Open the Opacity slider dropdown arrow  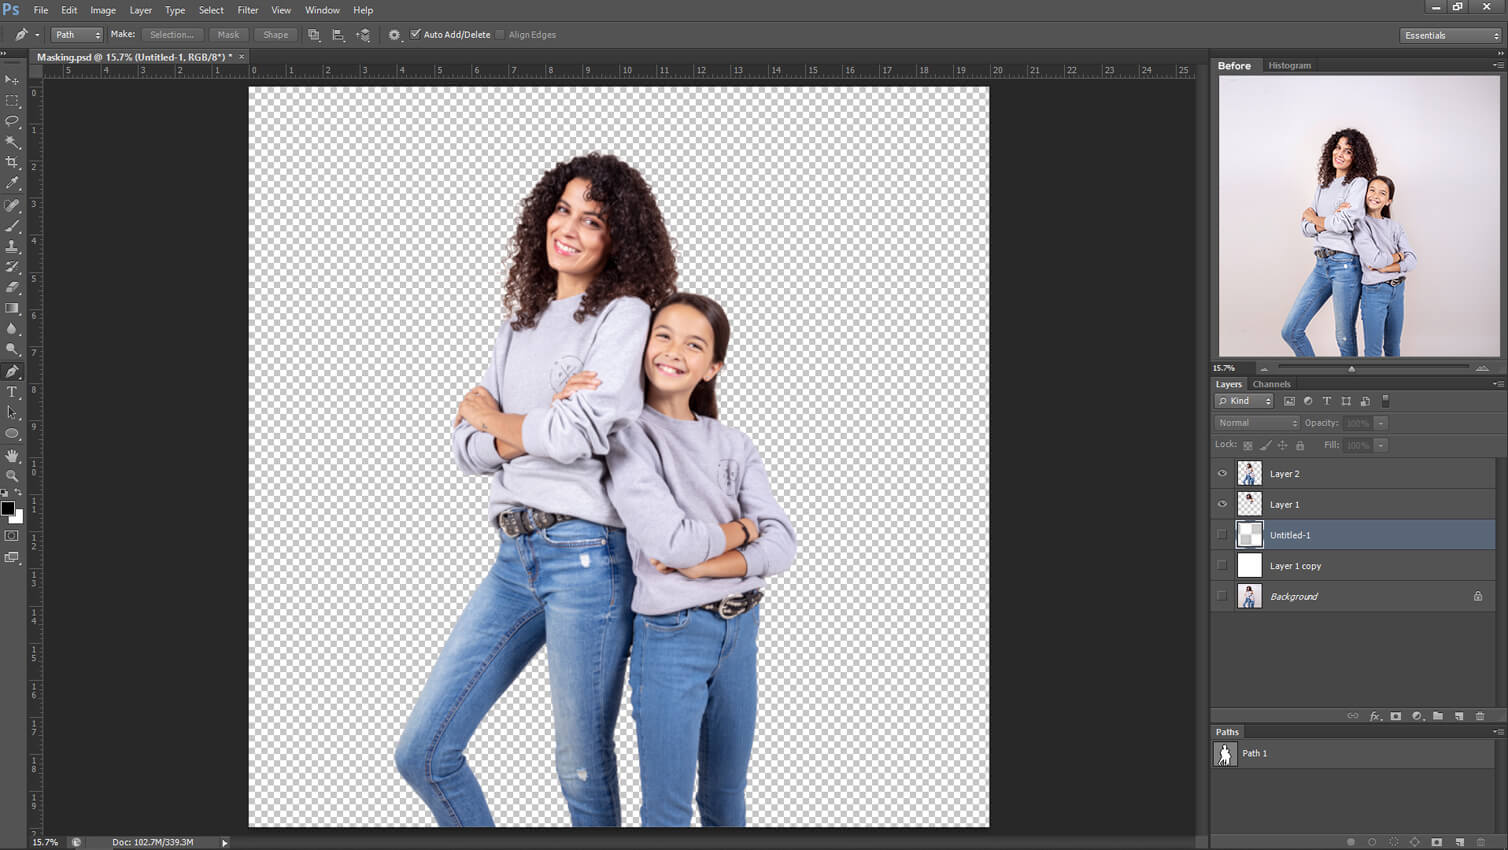click(x=1381, y=423)
